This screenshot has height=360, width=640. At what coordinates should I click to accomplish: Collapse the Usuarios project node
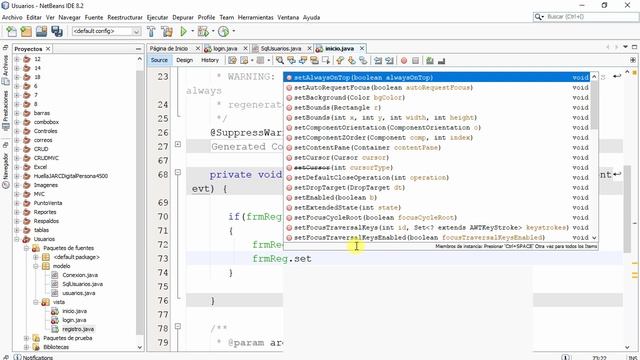17,239
